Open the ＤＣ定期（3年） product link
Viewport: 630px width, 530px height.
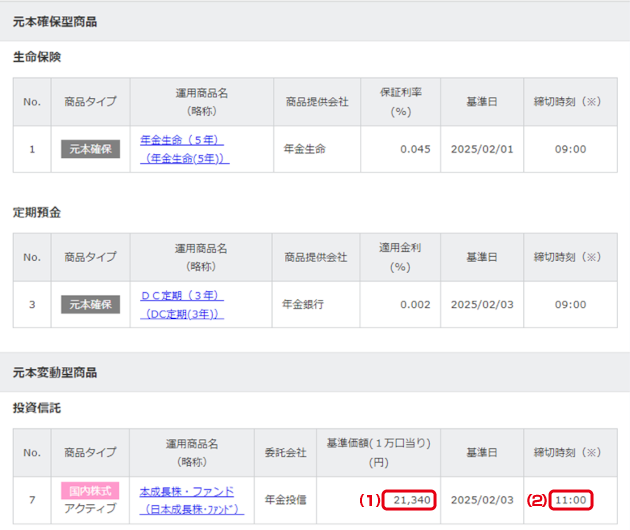pyautogui.click(x=181, y=296)
